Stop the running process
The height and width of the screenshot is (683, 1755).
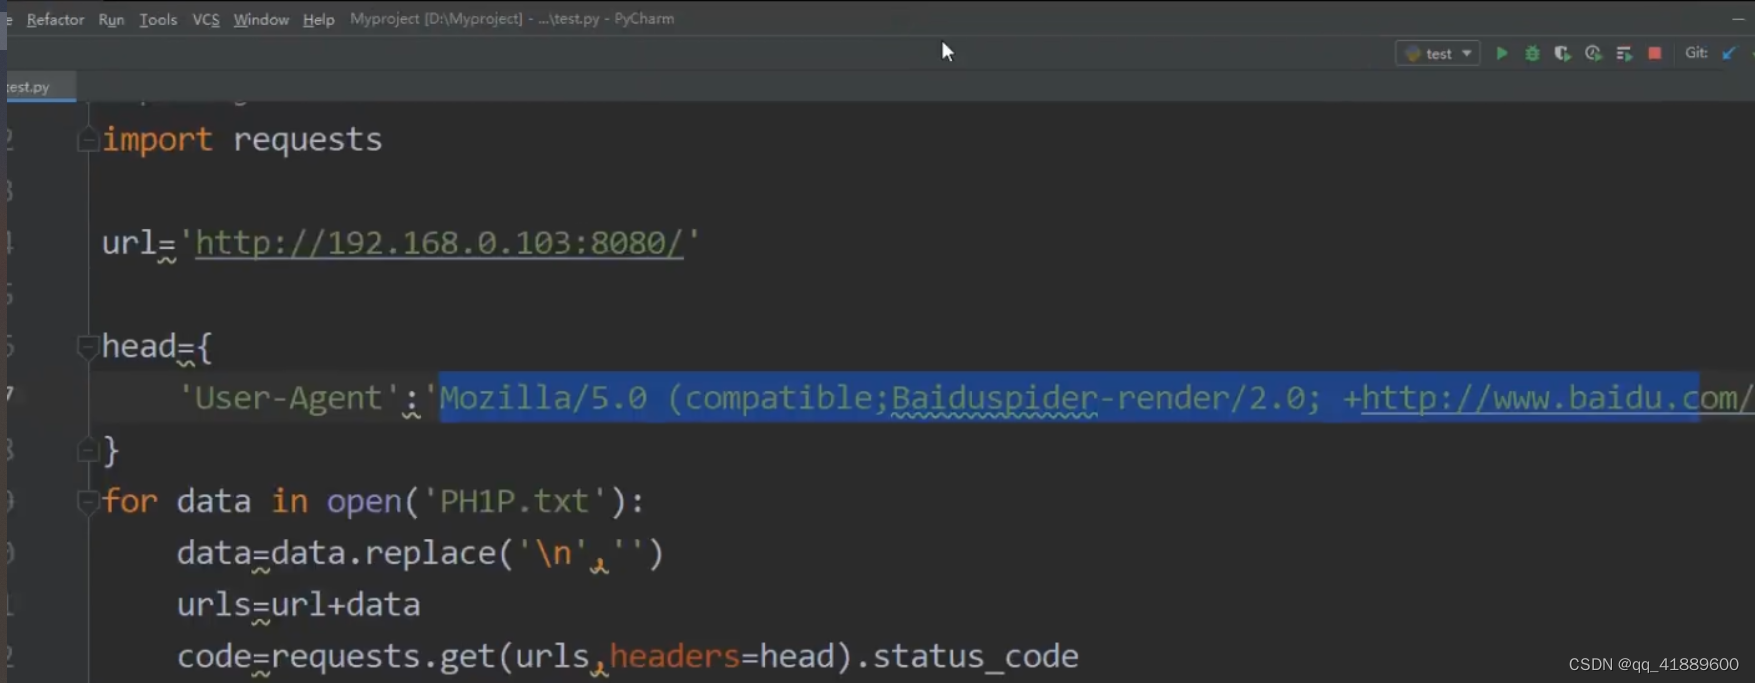coord(1655,54)
